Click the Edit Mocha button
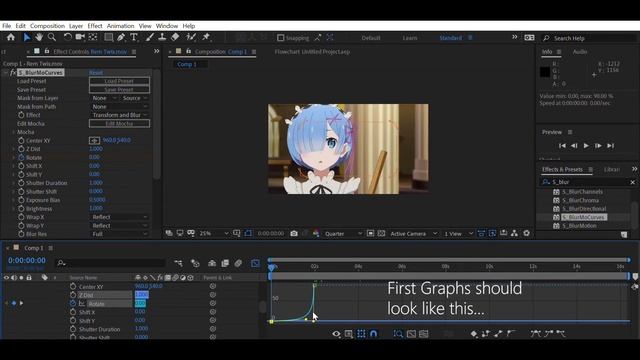Image resolution: width=640 pixels, height=360 pixels. [x=119, y=124]
